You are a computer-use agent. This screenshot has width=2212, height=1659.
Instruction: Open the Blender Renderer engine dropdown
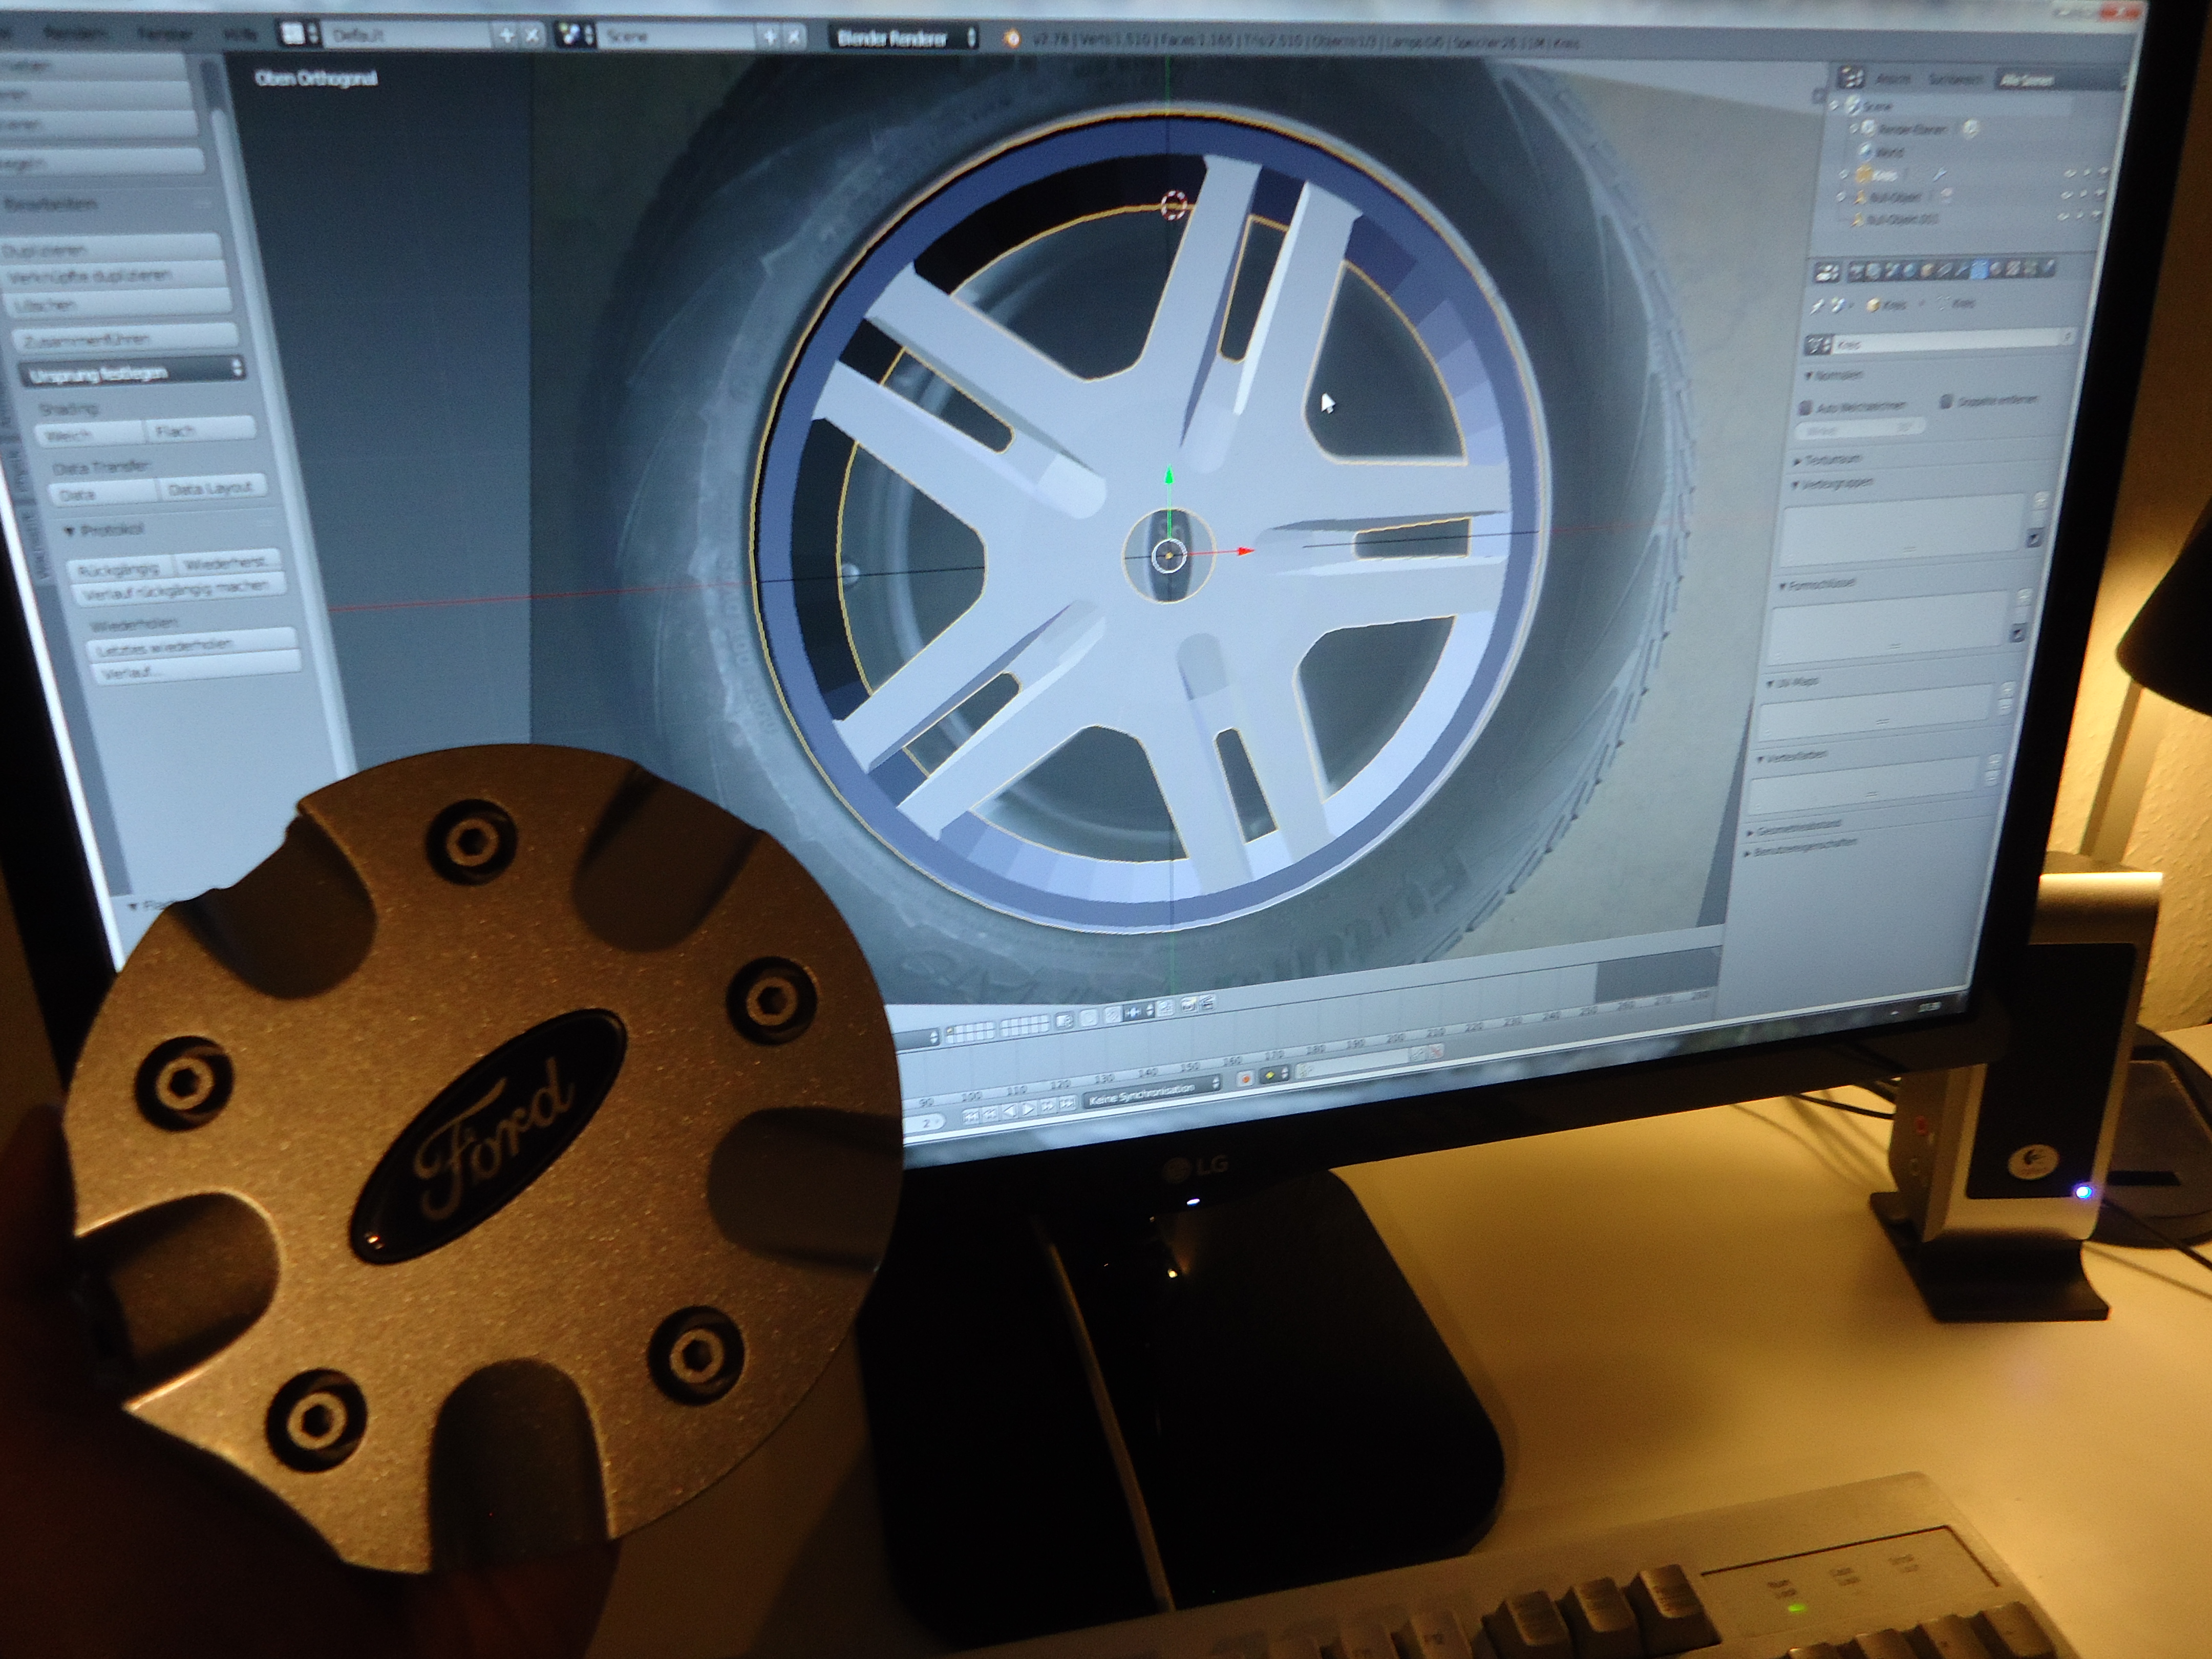coord(903,38)
